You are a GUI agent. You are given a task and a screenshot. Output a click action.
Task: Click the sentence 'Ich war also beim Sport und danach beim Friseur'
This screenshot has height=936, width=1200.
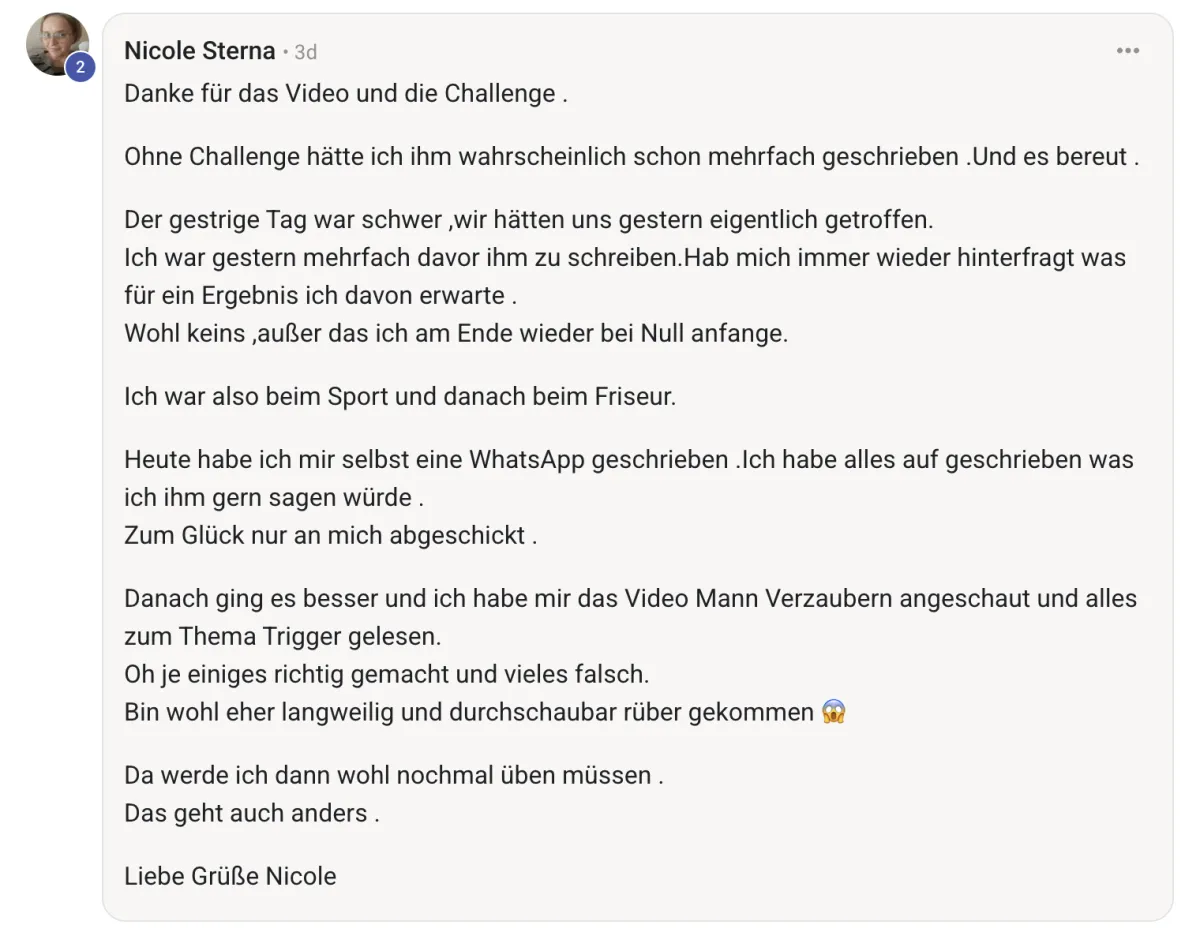click(x=400, y=396)
